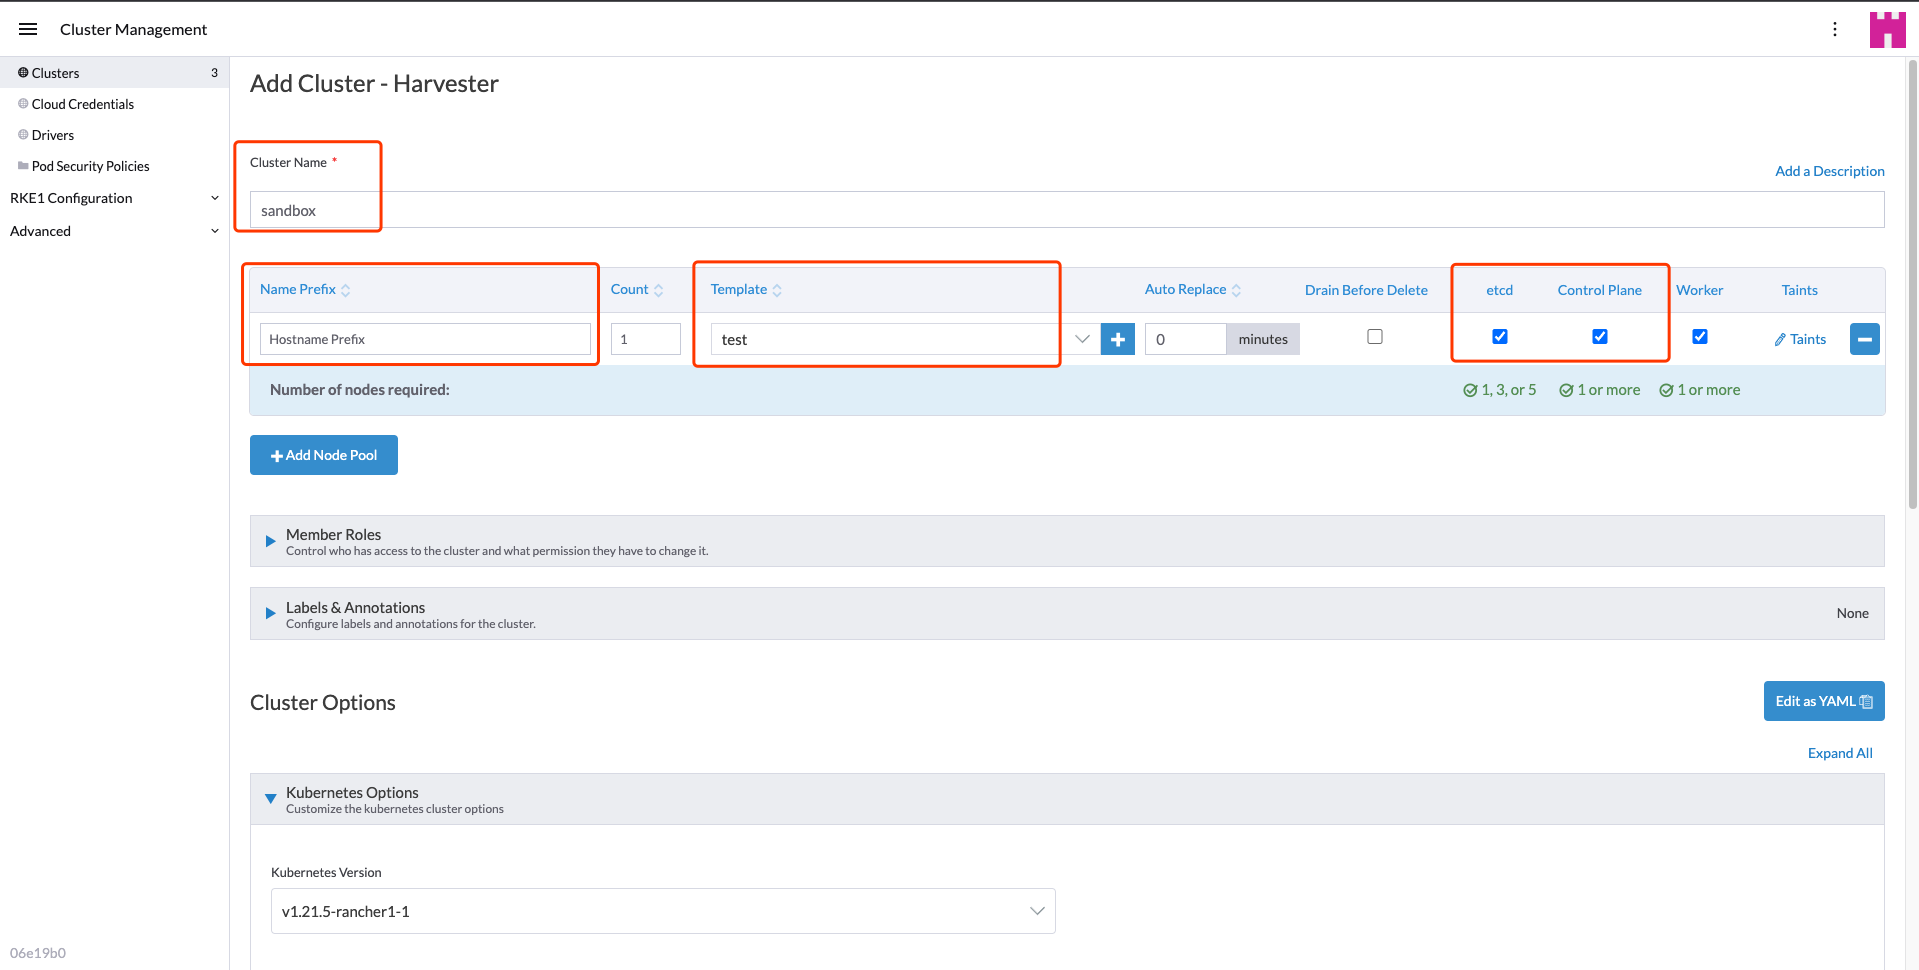
Task: Open Drivers from the sidebar
Action: [x=52, y=134]
